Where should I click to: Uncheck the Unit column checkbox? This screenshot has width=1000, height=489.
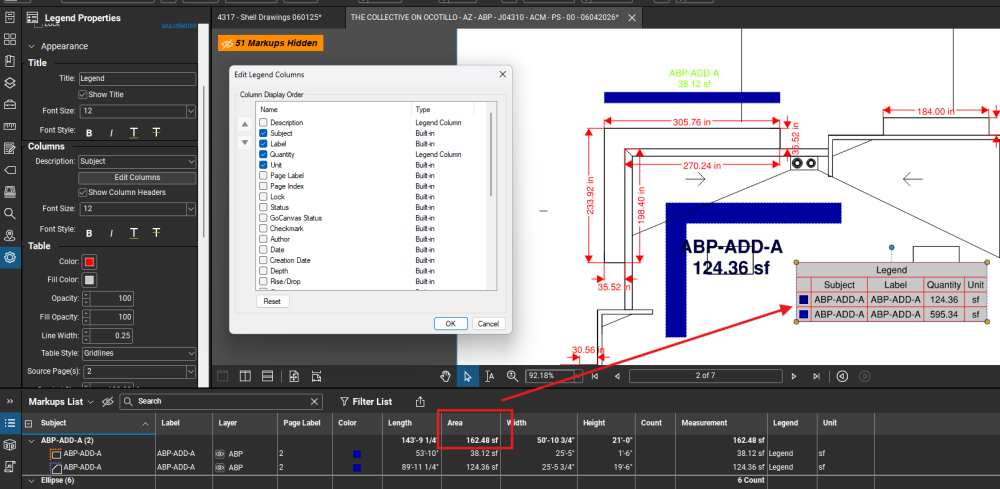click(263, 165)
